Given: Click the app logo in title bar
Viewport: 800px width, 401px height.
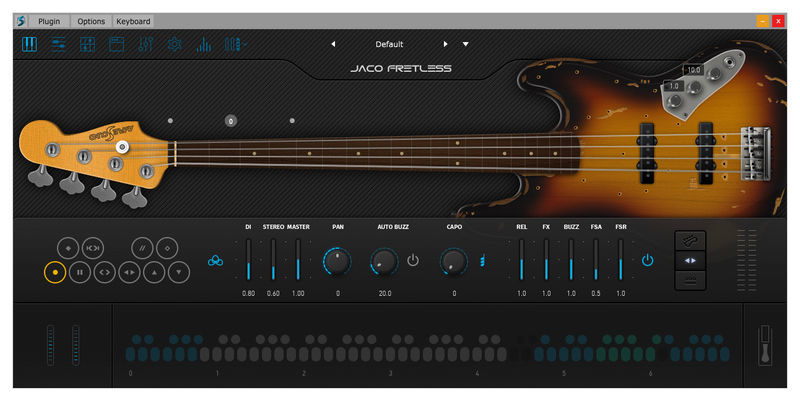Looking at the screenshot, I should click(x=21, y=21).
